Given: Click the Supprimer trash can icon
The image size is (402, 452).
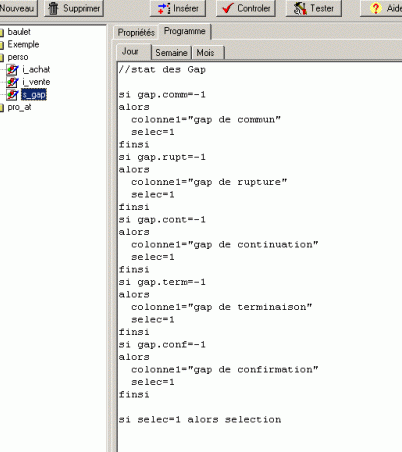Looking at the screenshot, I should (53, 8).
